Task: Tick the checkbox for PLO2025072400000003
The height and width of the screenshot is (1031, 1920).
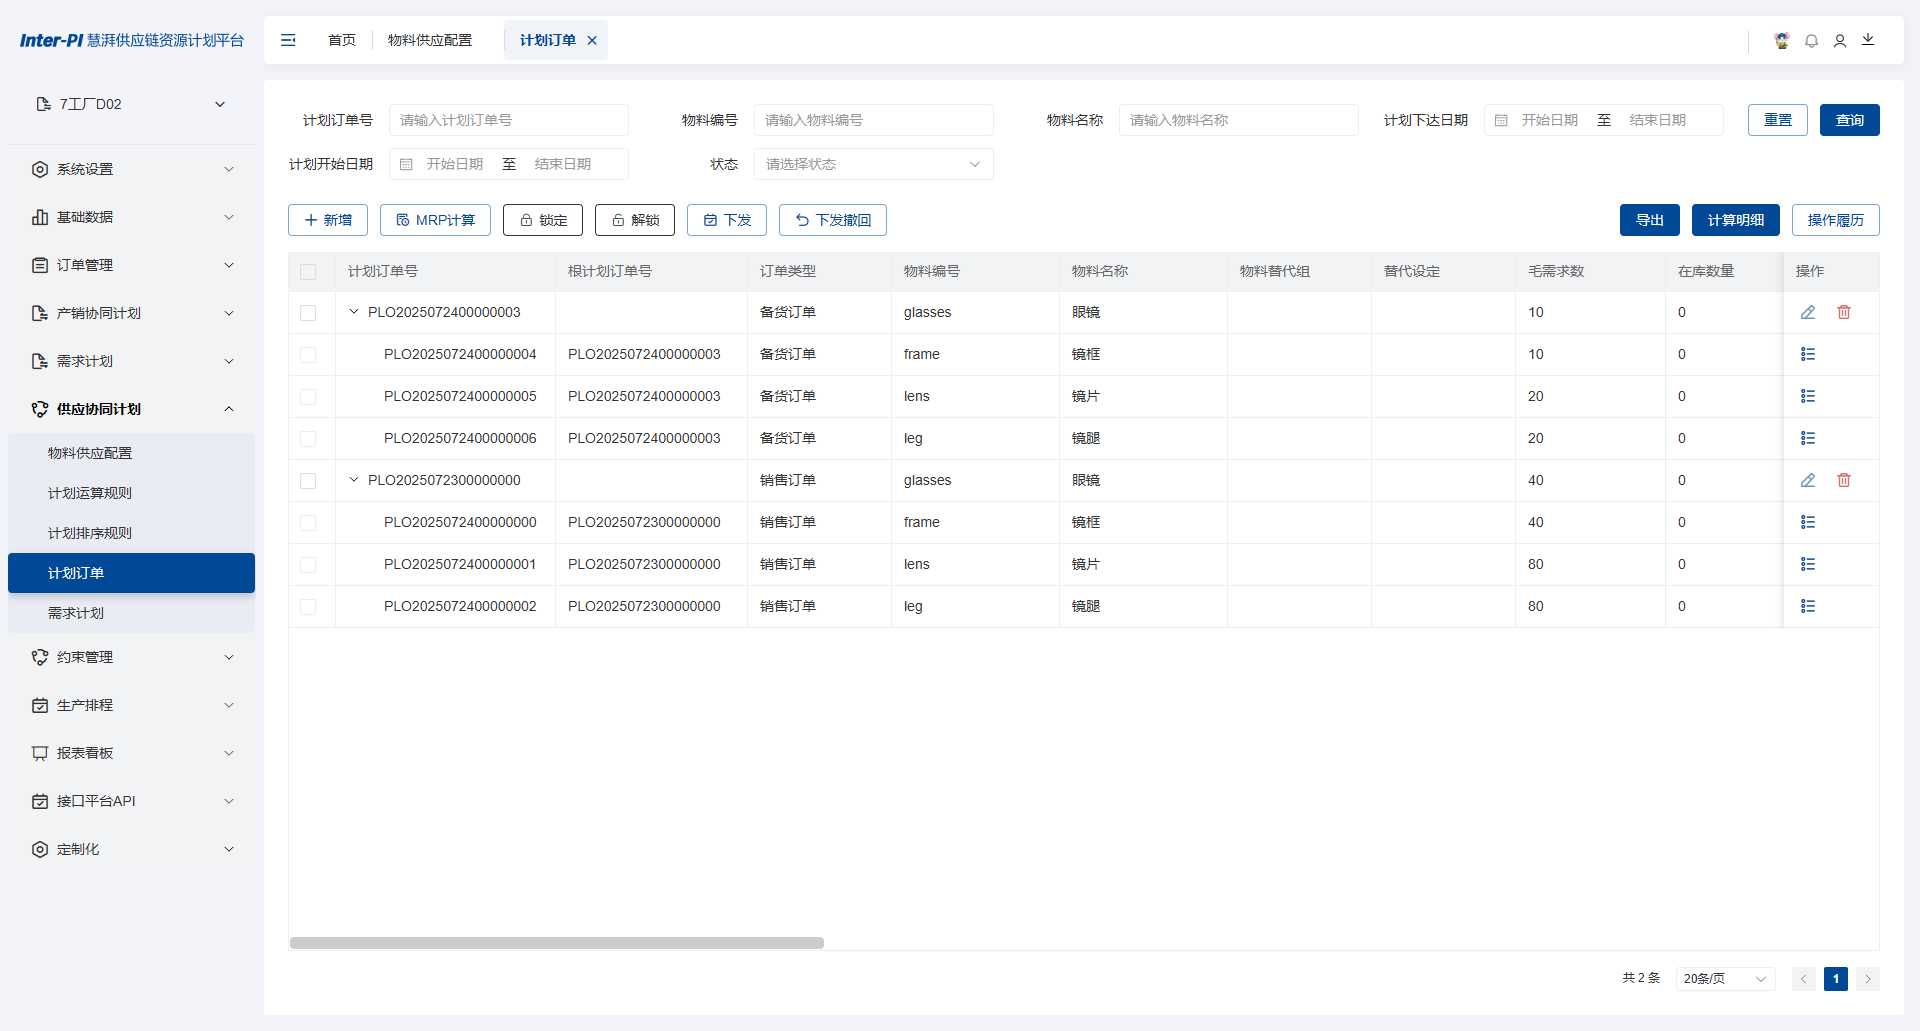Action: point(308,313)
